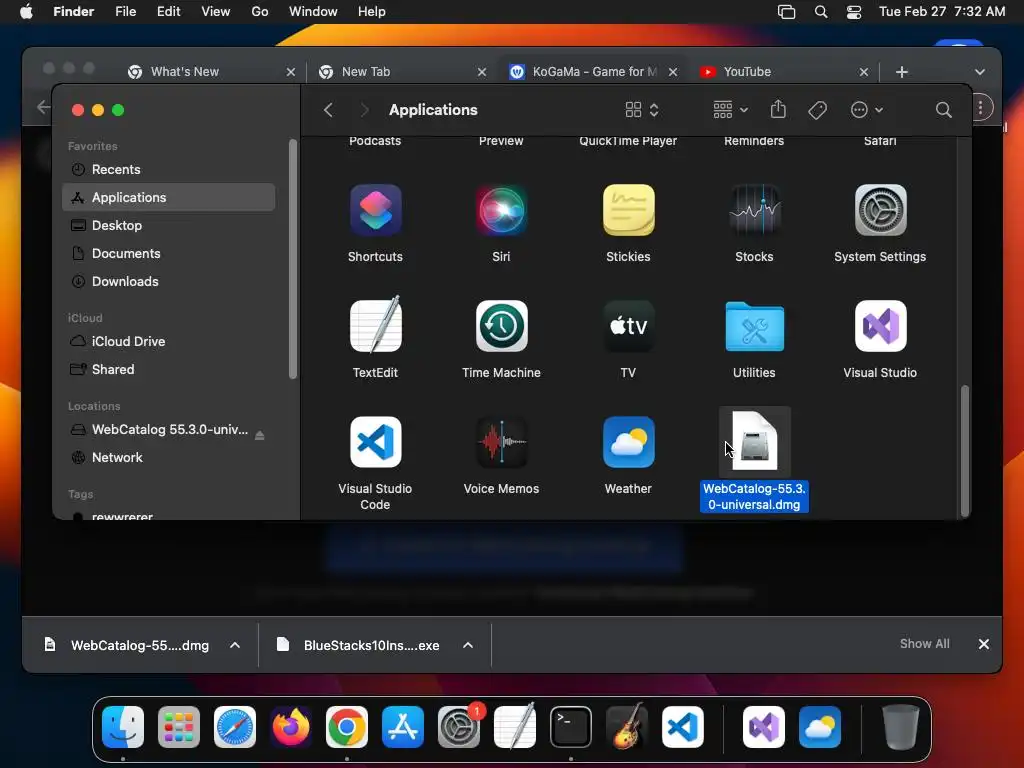This screenshot has height=768, width=1024.
Task: Select the Stocks app icon
Action: click(754, 210)
